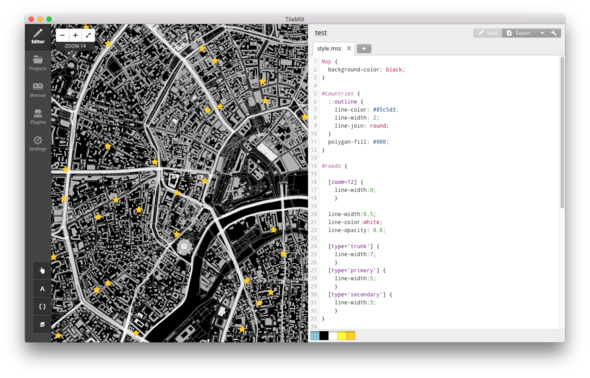Pick the yellow color swatch

coord(342,335)
